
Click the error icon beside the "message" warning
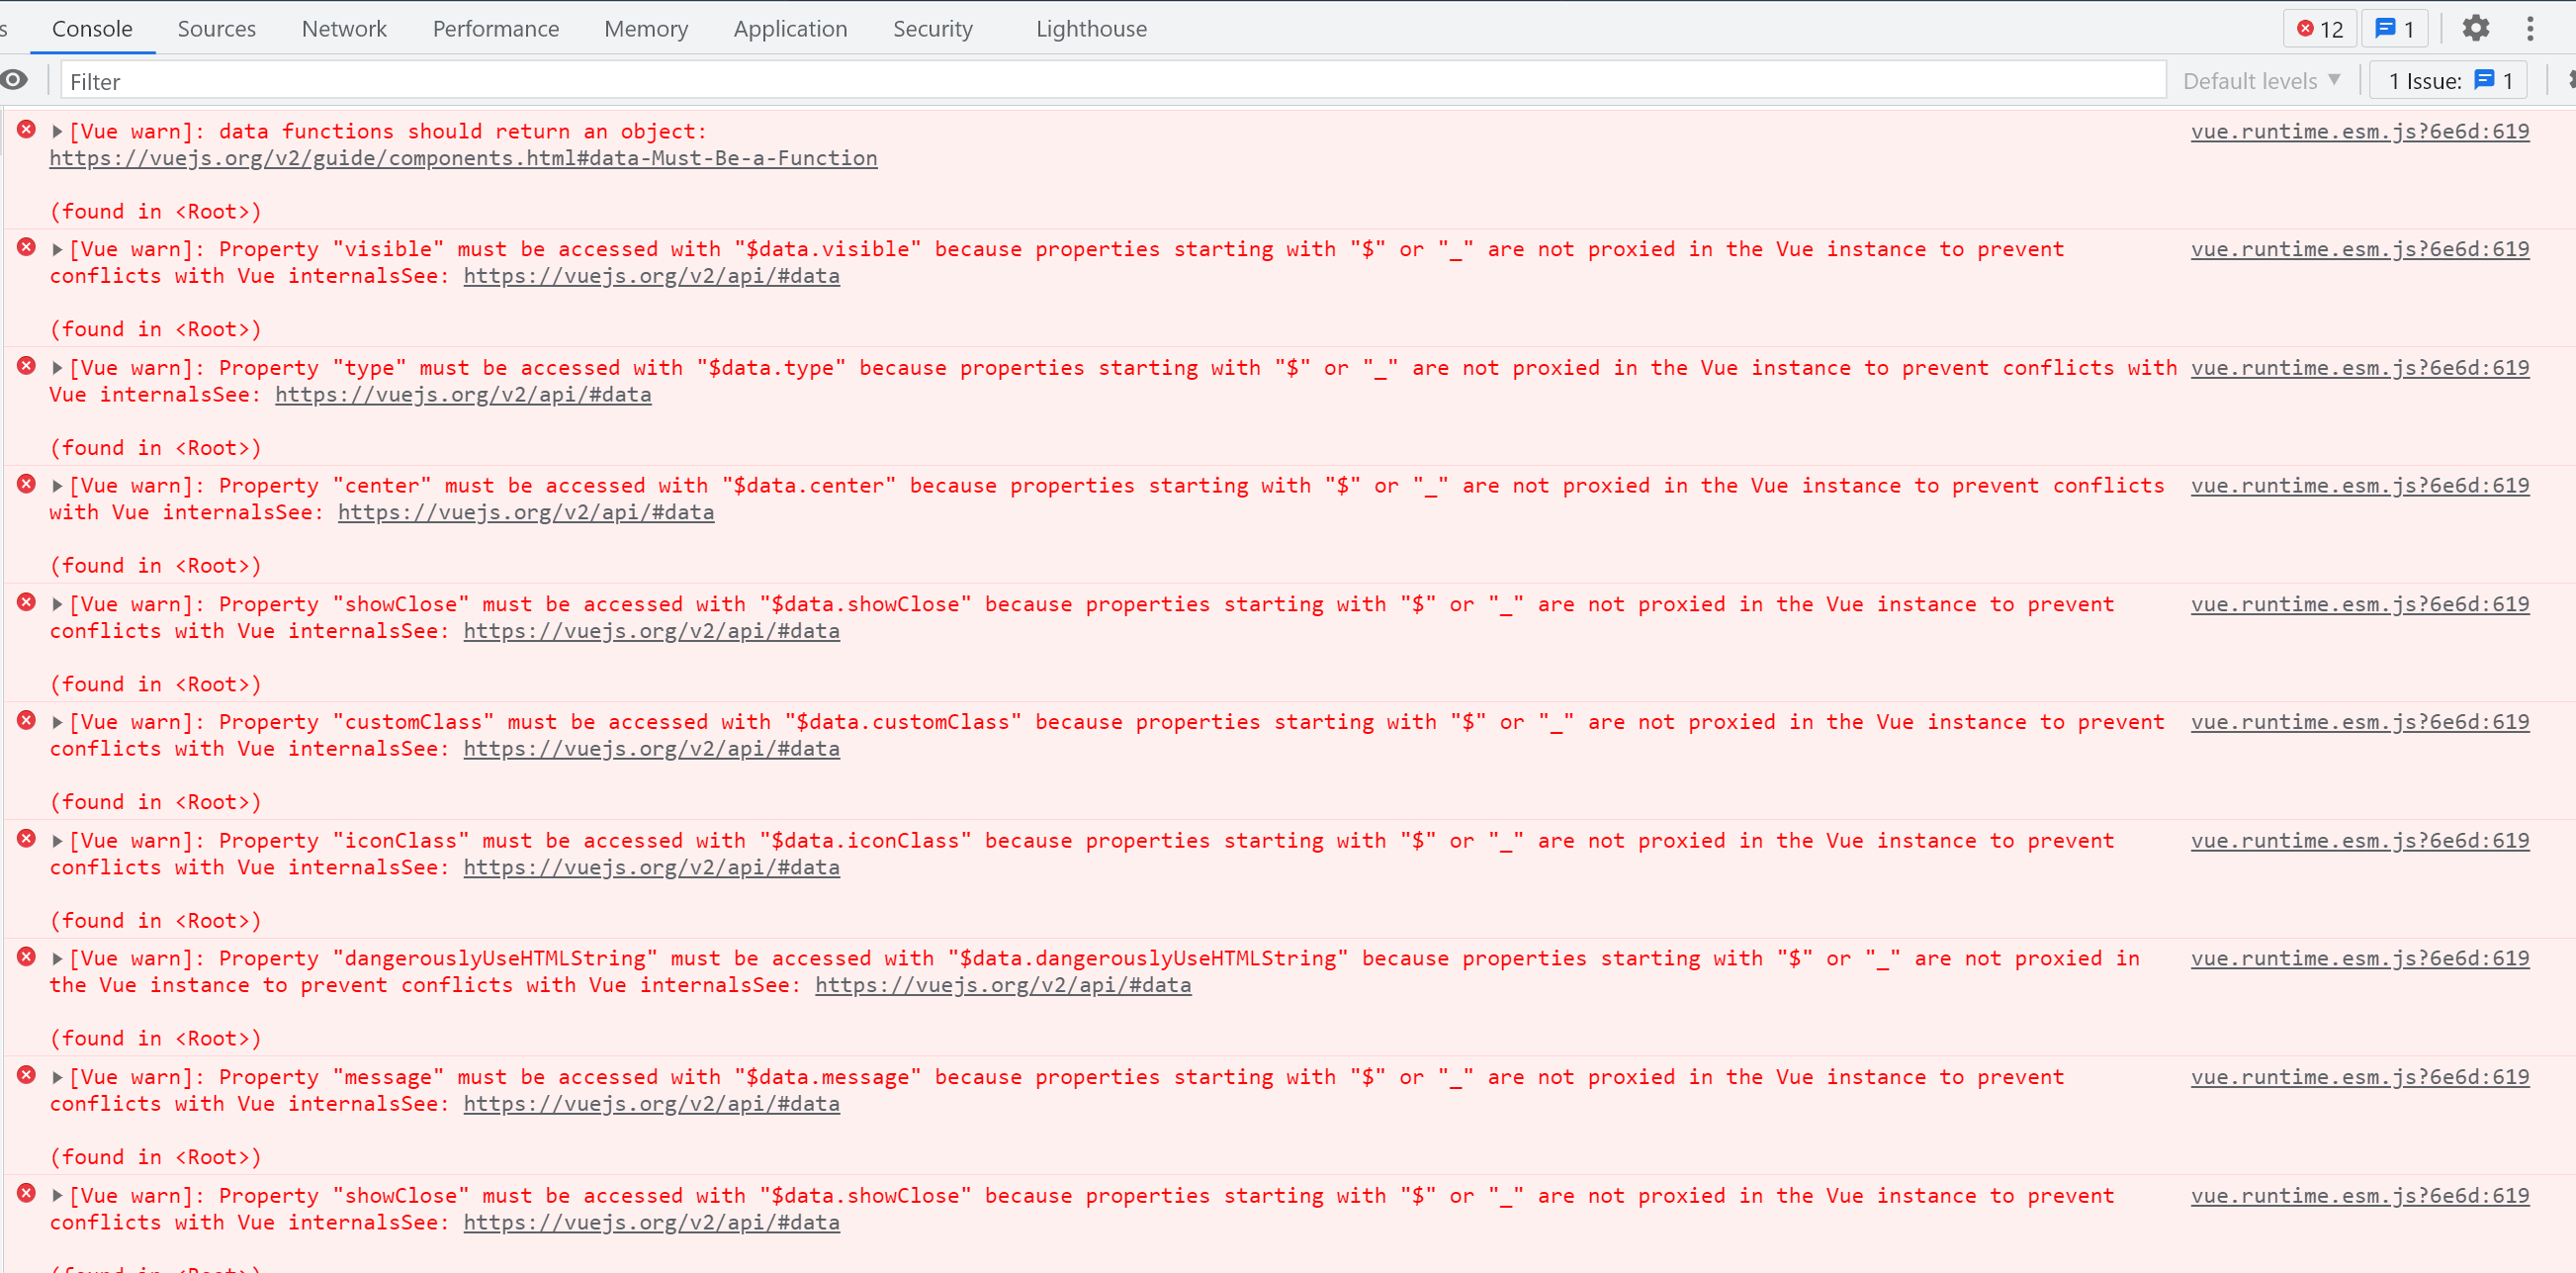pyautogui.click(x=27, y=1075)
